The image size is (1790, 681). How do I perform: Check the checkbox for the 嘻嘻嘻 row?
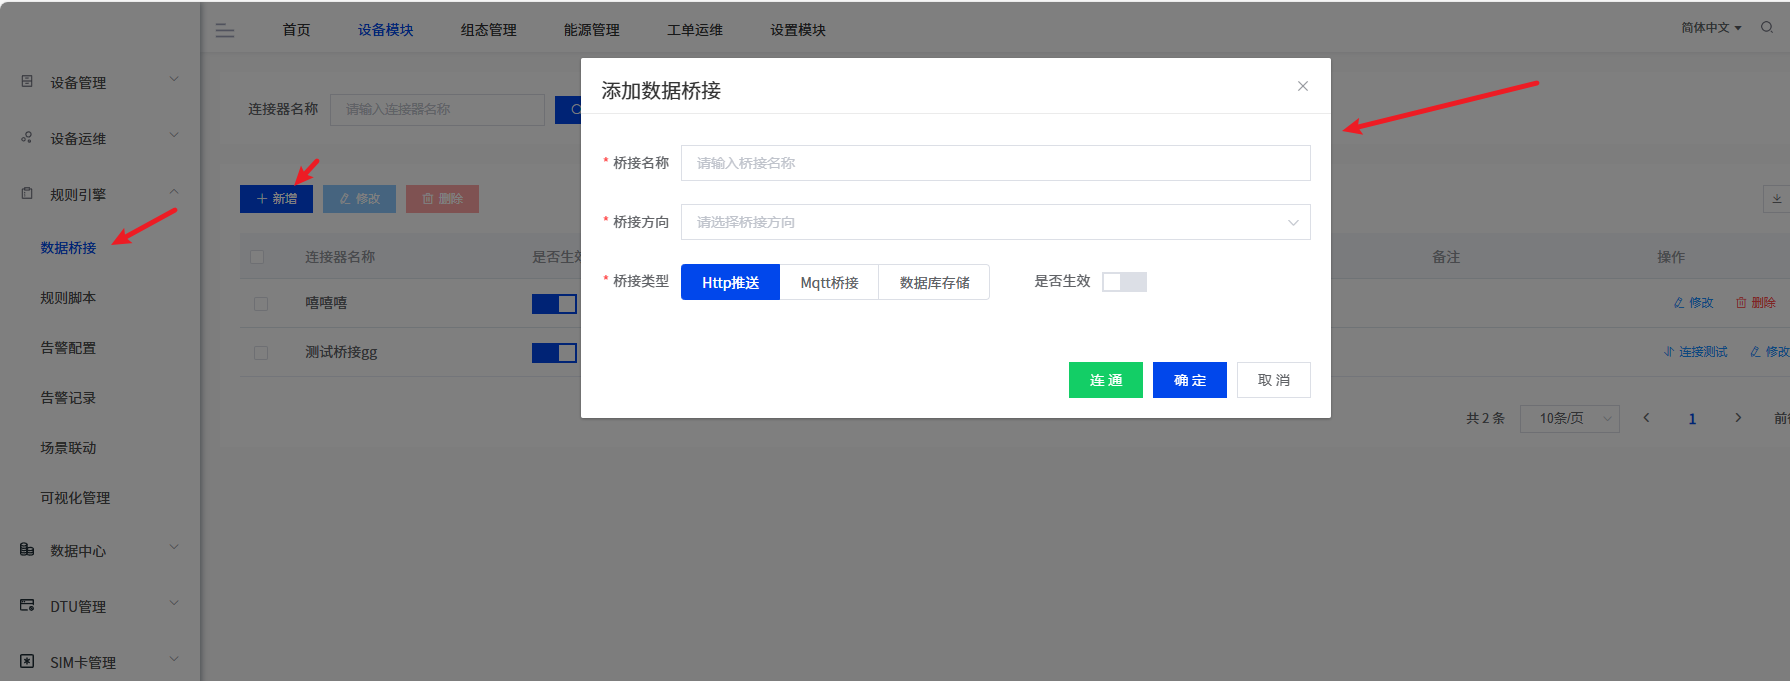click(x=261, y=303)
